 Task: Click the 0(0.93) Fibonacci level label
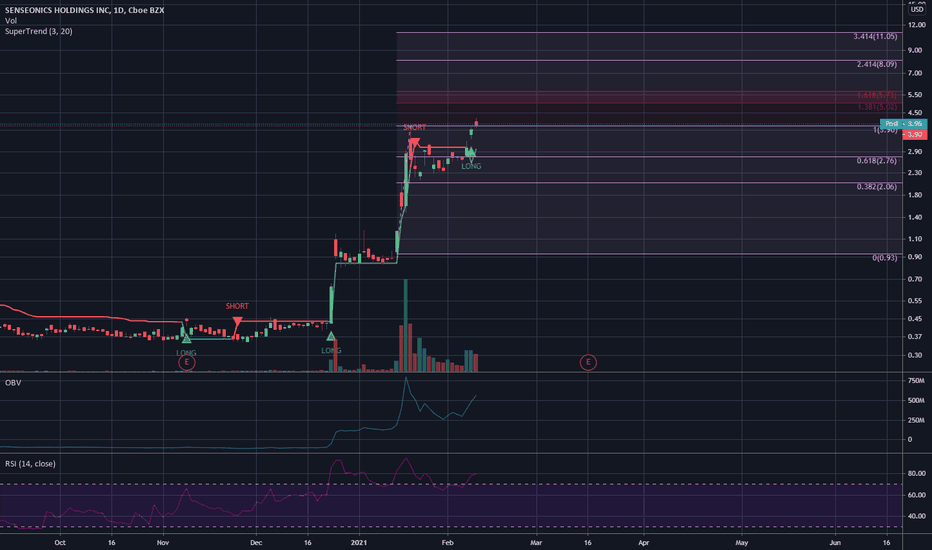[x=884, y=258]
